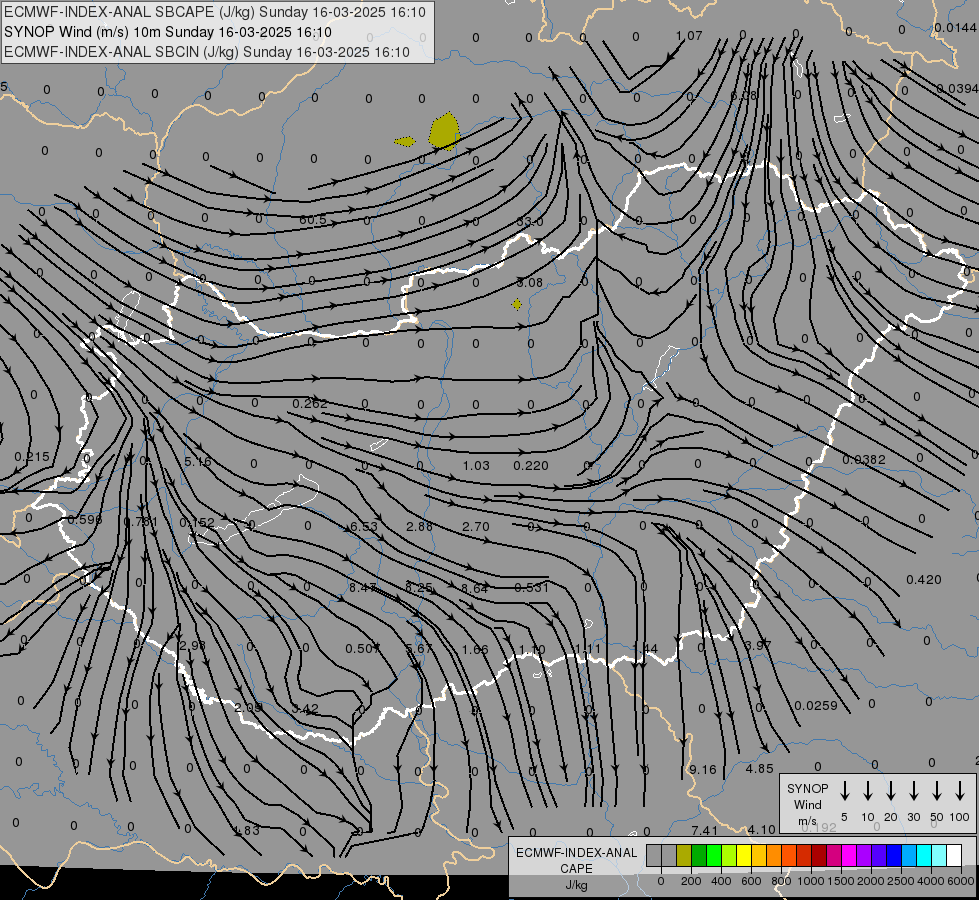Click the 6.53 map value

[x=364, y=527]
